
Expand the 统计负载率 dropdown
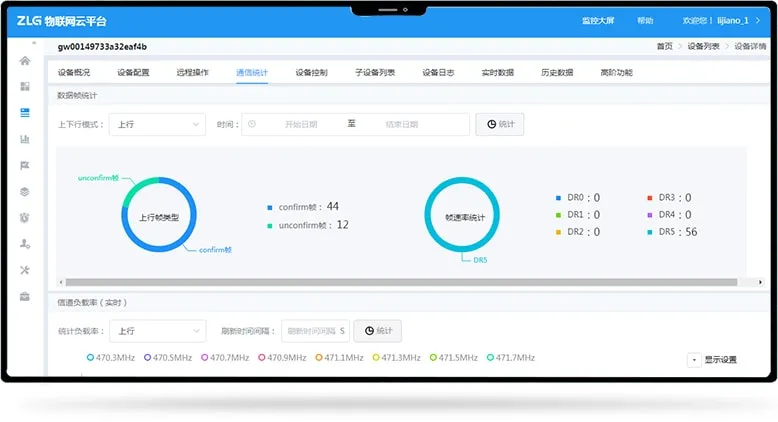[x=156, y=331]
